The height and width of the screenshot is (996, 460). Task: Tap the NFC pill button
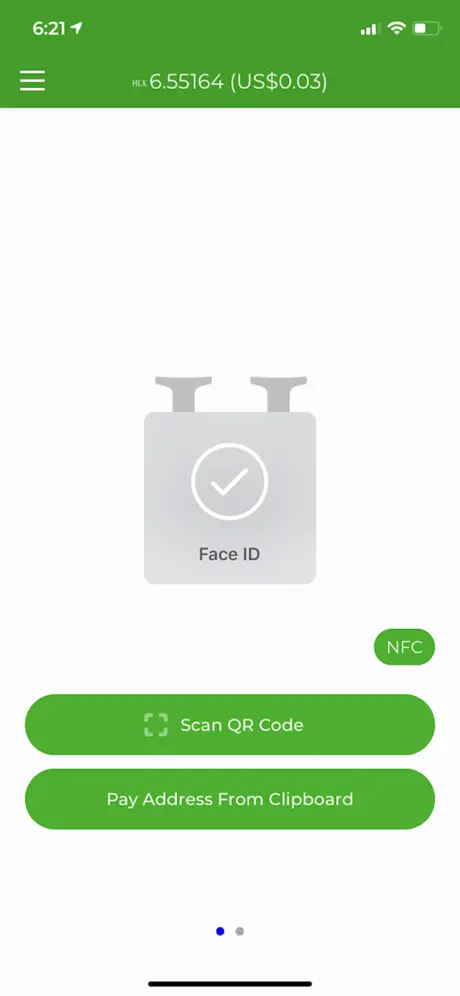point(405,647)
